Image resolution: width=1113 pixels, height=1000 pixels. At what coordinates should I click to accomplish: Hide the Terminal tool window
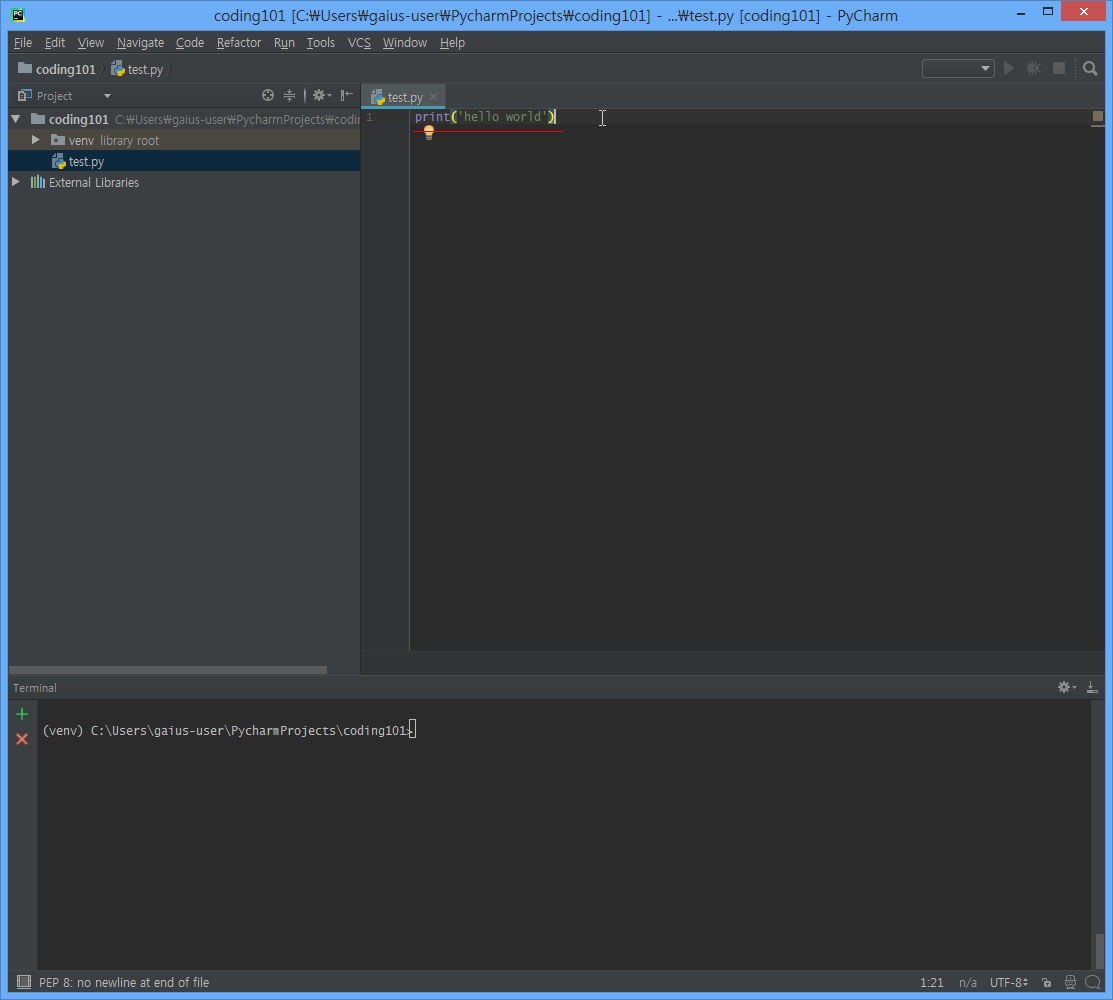tap(1092, 687)
